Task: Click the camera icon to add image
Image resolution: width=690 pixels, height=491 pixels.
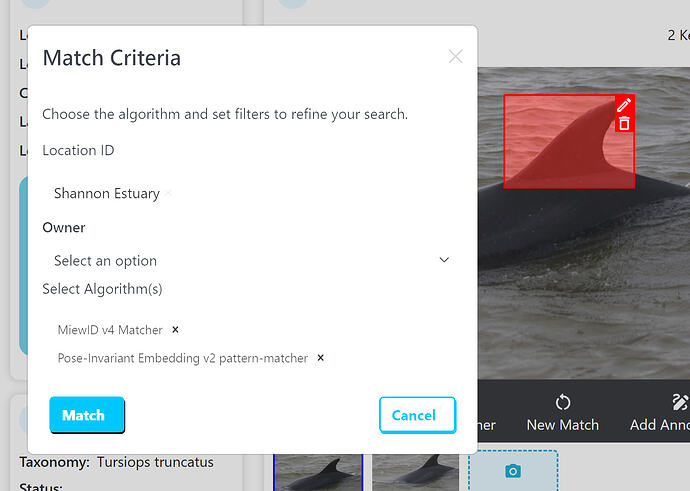Action: tap(513, 471)
